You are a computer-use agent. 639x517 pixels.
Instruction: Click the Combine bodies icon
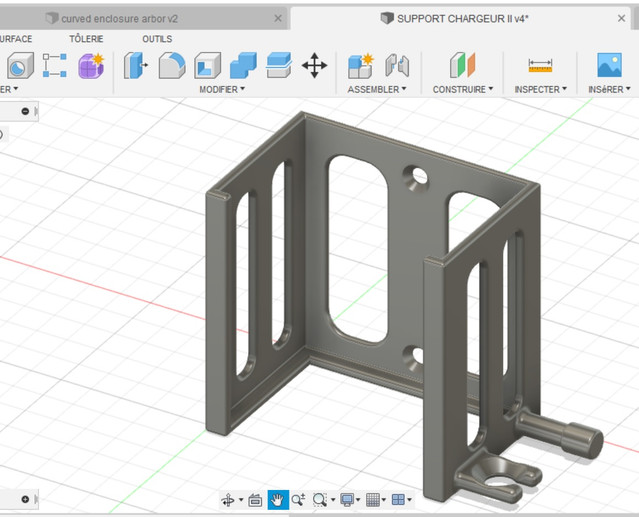(x=243, y=66)
